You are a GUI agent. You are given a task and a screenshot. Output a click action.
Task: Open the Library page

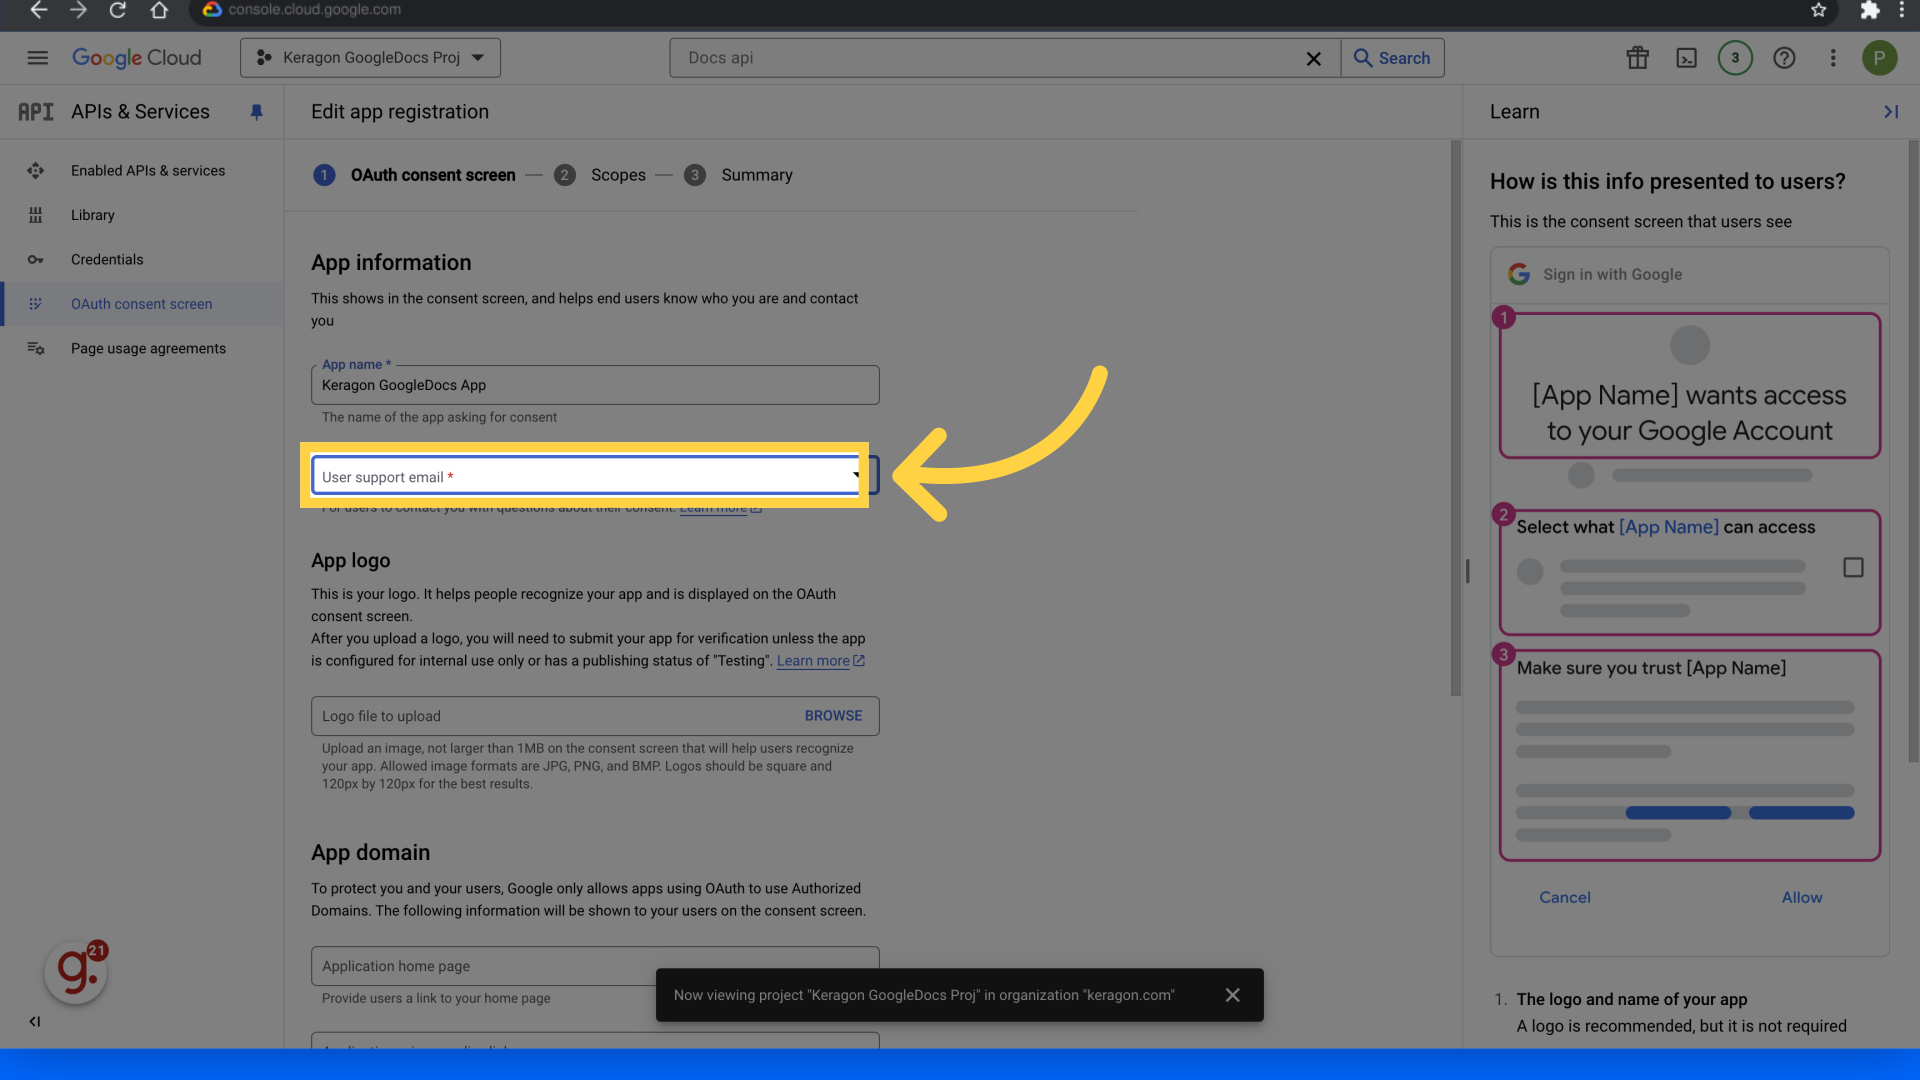point(93,215)
